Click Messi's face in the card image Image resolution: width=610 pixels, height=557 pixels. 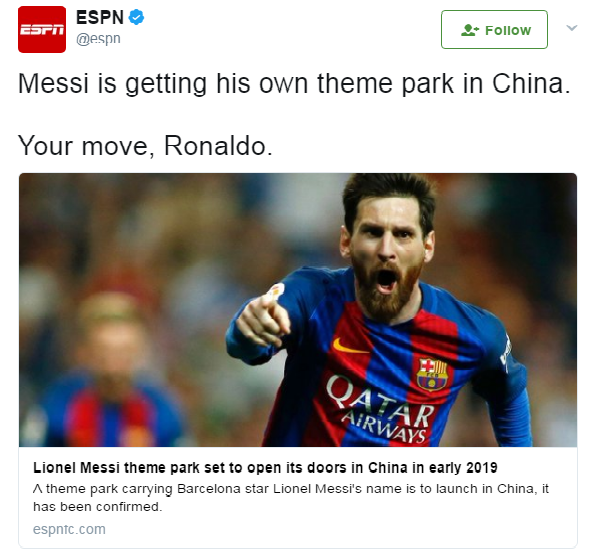coord(387,257)
